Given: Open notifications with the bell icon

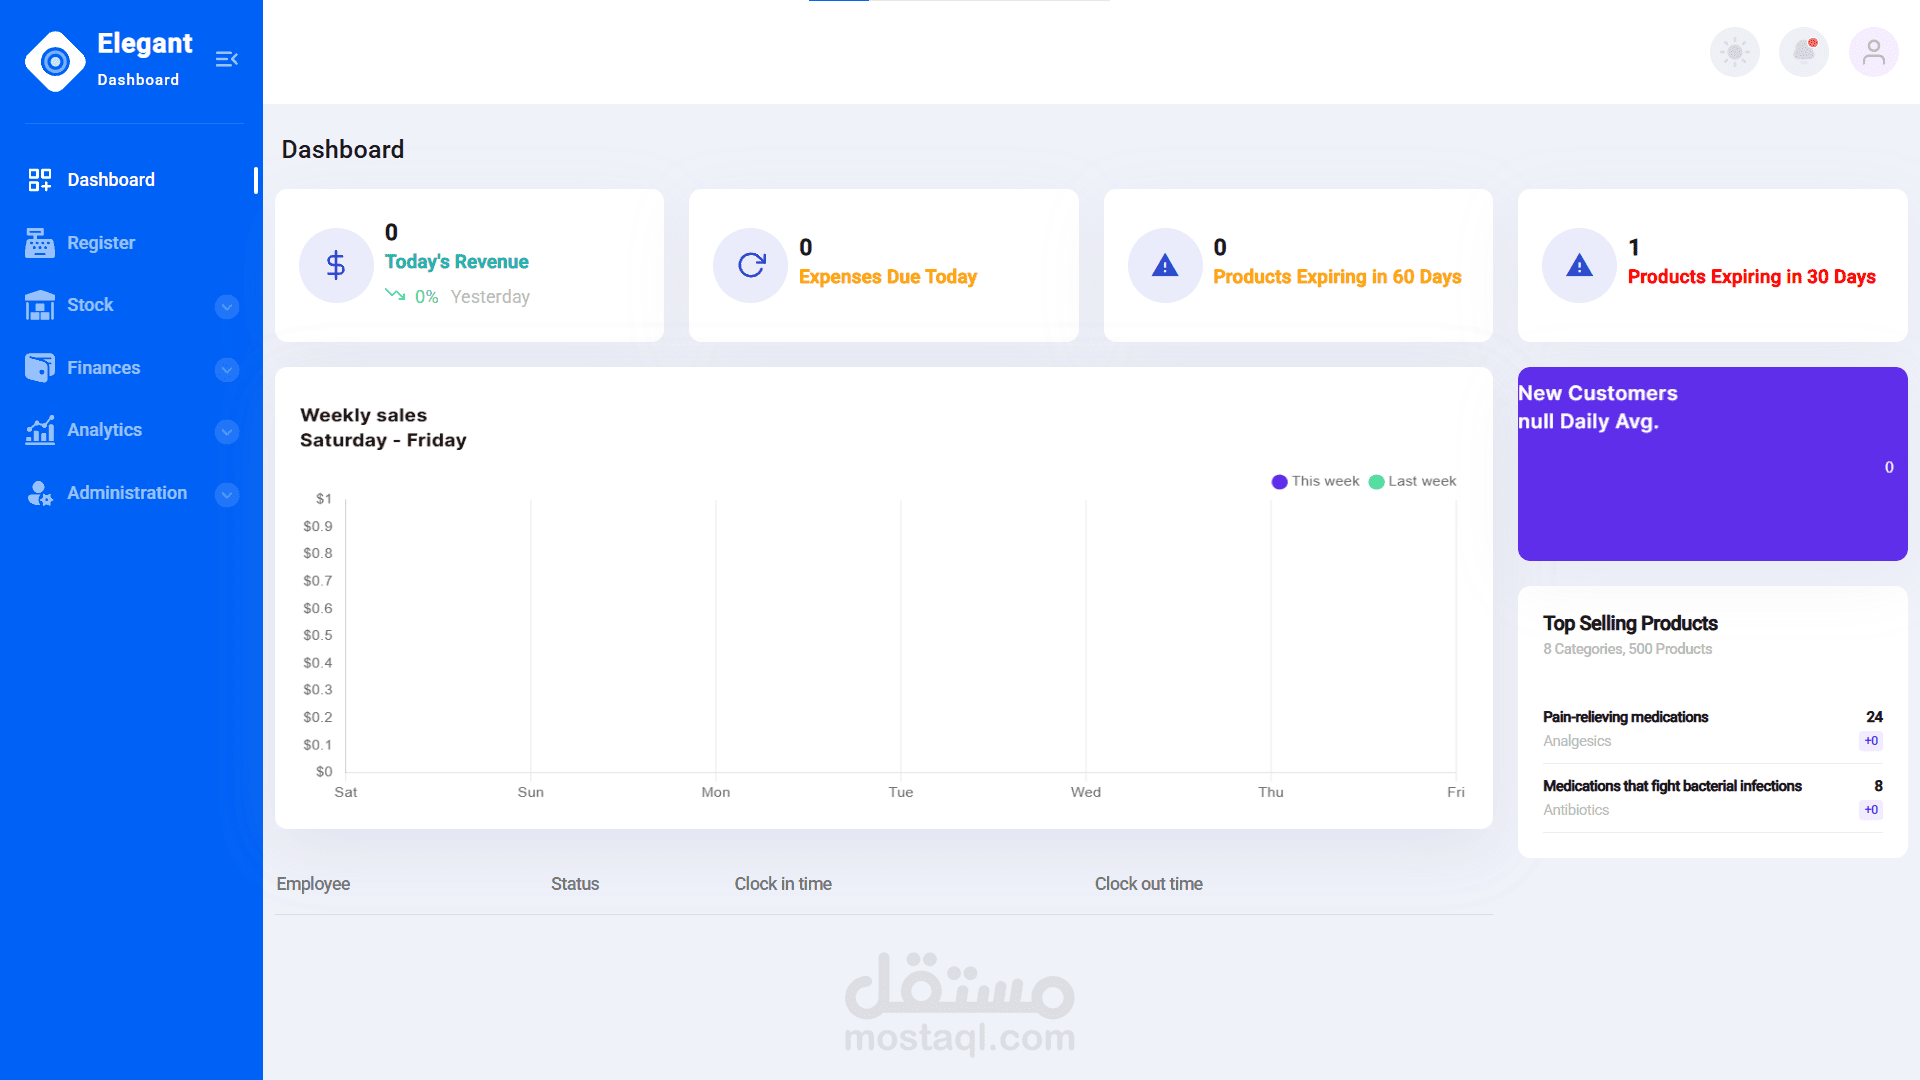Looking at the screenshot, I should click(x=1803, y=52).
